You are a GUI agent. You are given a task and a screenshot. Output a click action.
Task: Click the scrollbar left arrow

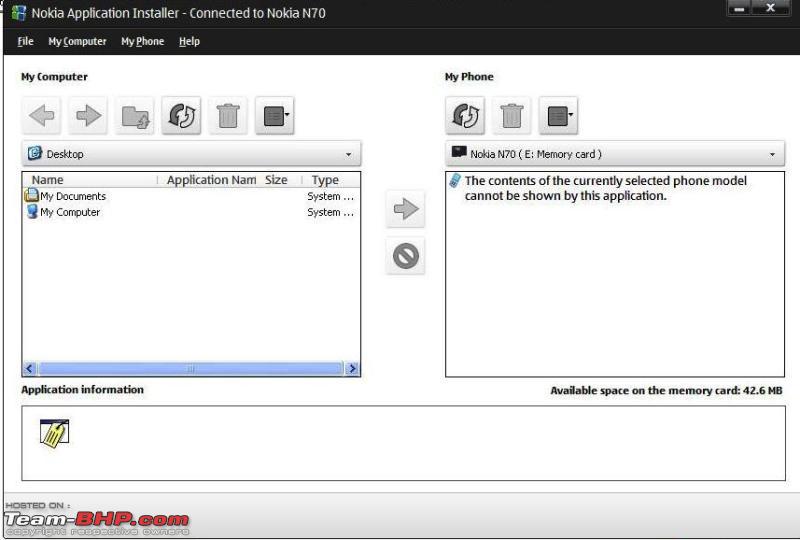[30, 369]
